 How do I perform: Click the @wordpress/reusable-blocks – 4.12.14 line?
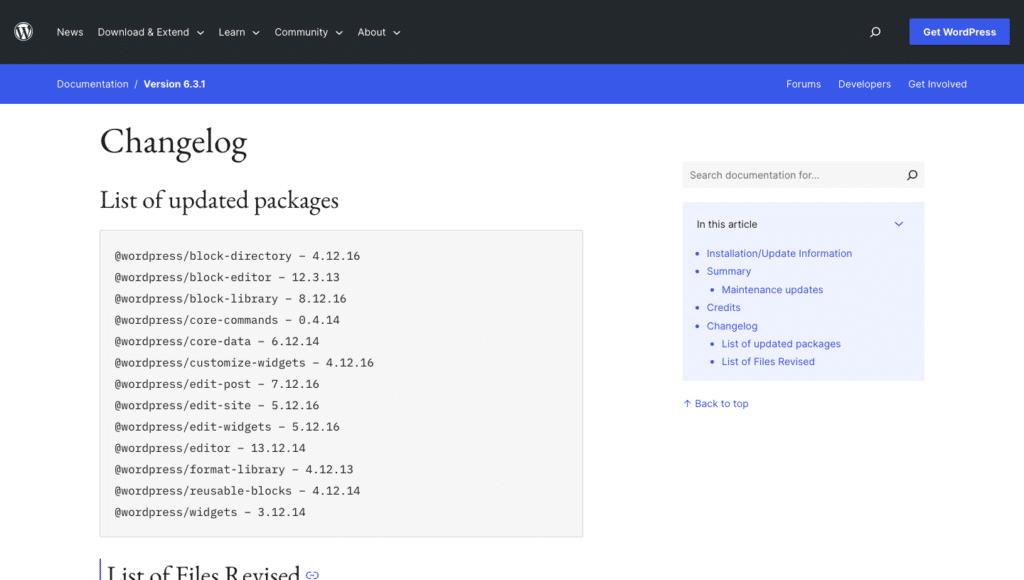coord(237,491)
